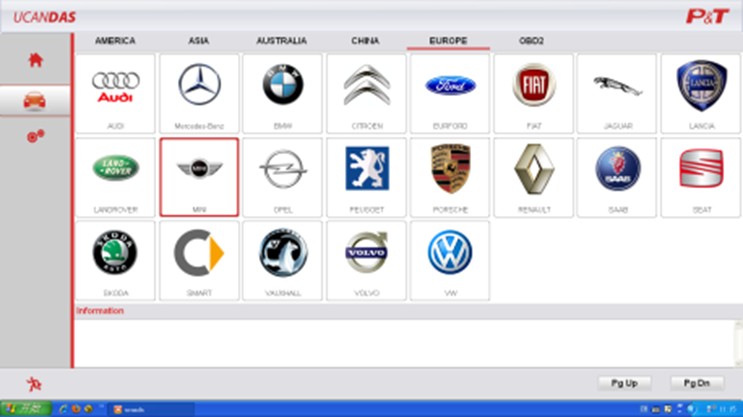This screenshot has height=417, width=743.
Task: Activate the taskbar application window button
Action: [152, 409]
